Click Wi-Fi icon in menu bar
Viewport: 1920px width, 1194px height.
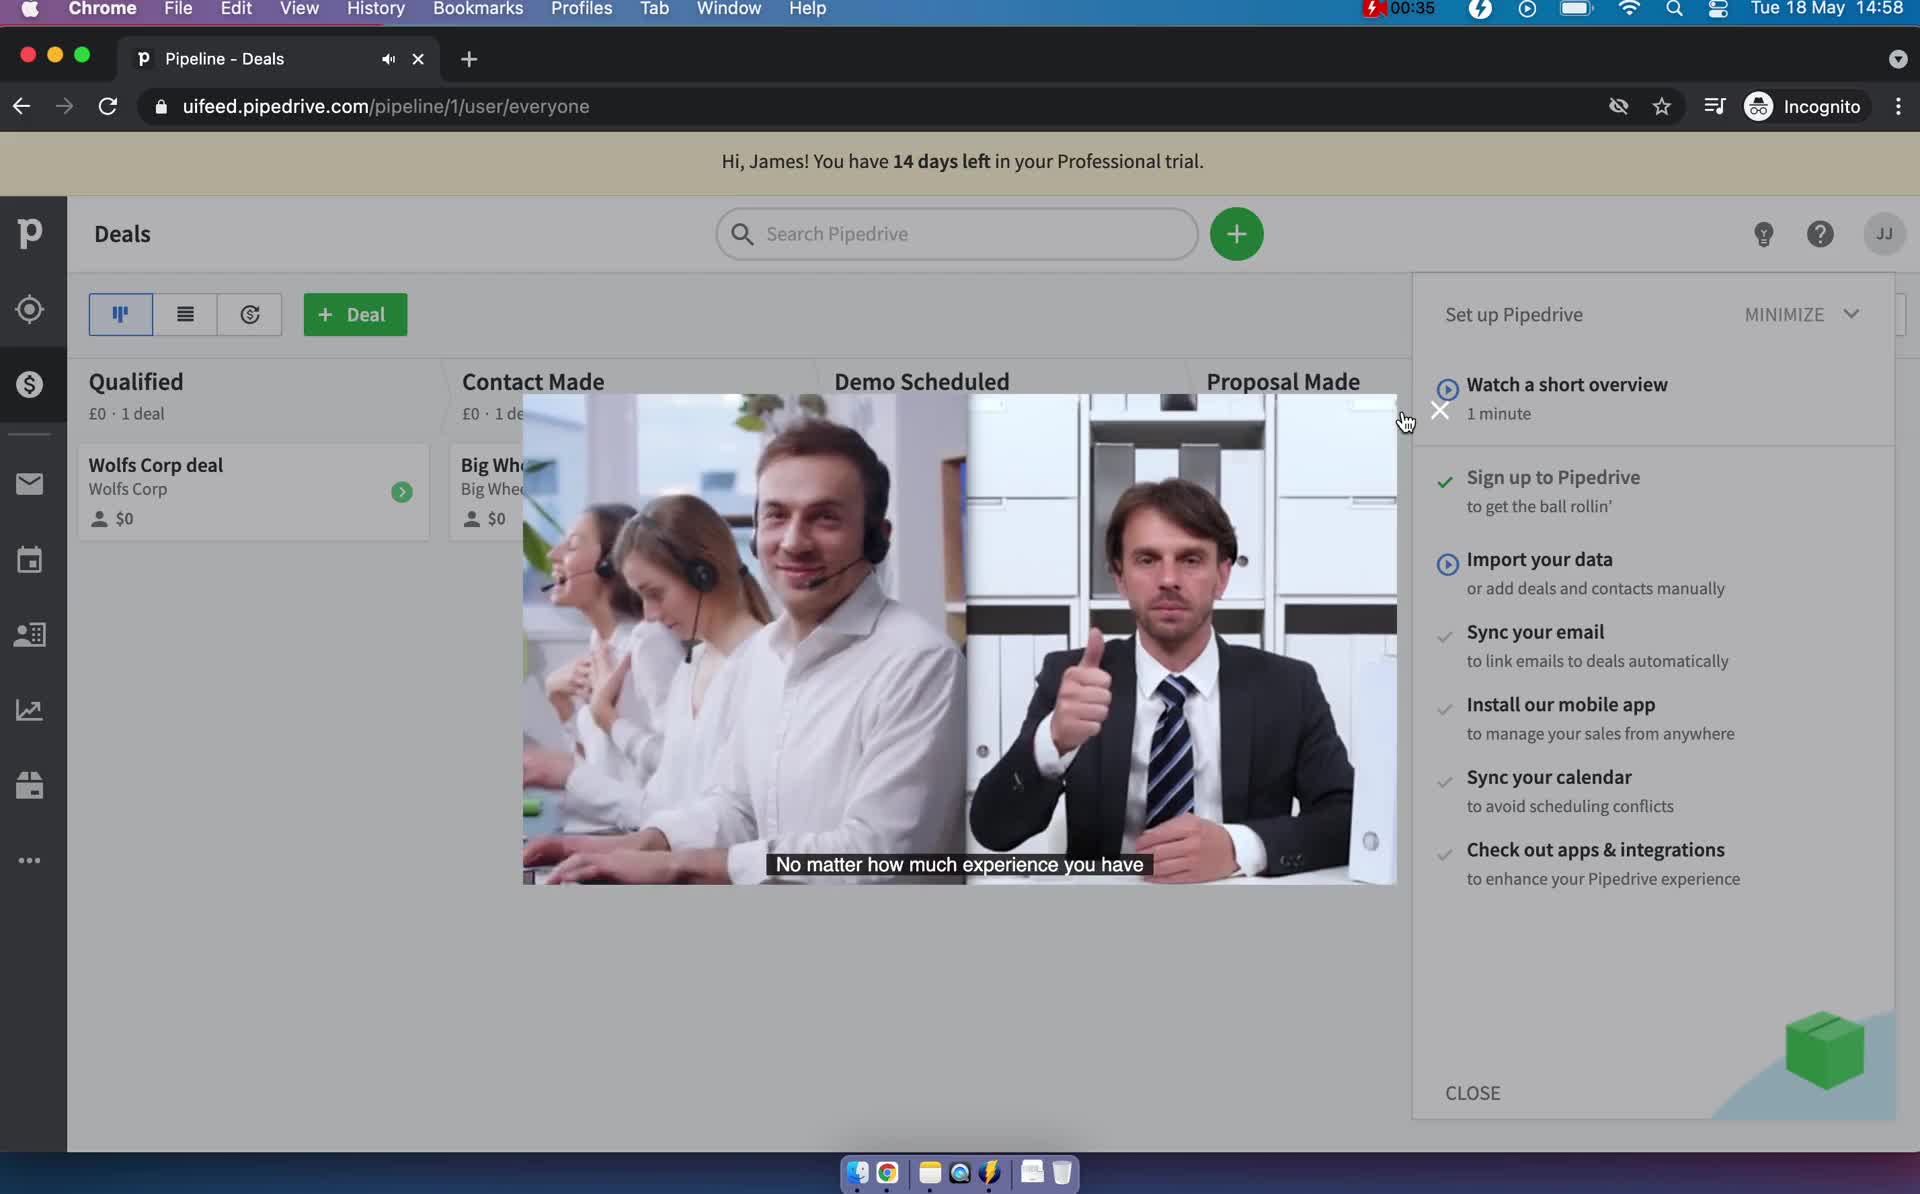pos(1629,9)
